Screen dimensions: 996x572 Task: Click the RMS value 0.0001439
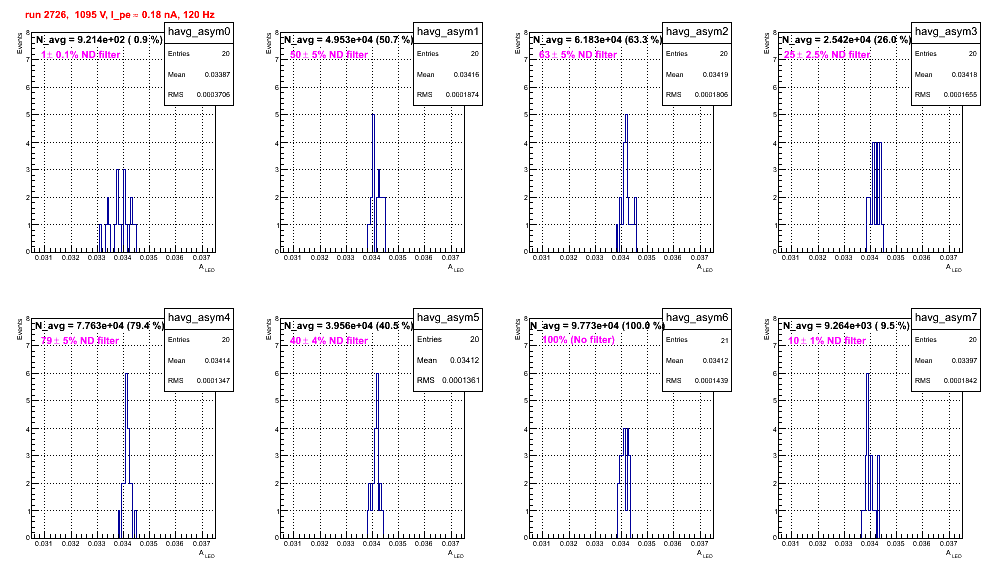tap(711, 381)
